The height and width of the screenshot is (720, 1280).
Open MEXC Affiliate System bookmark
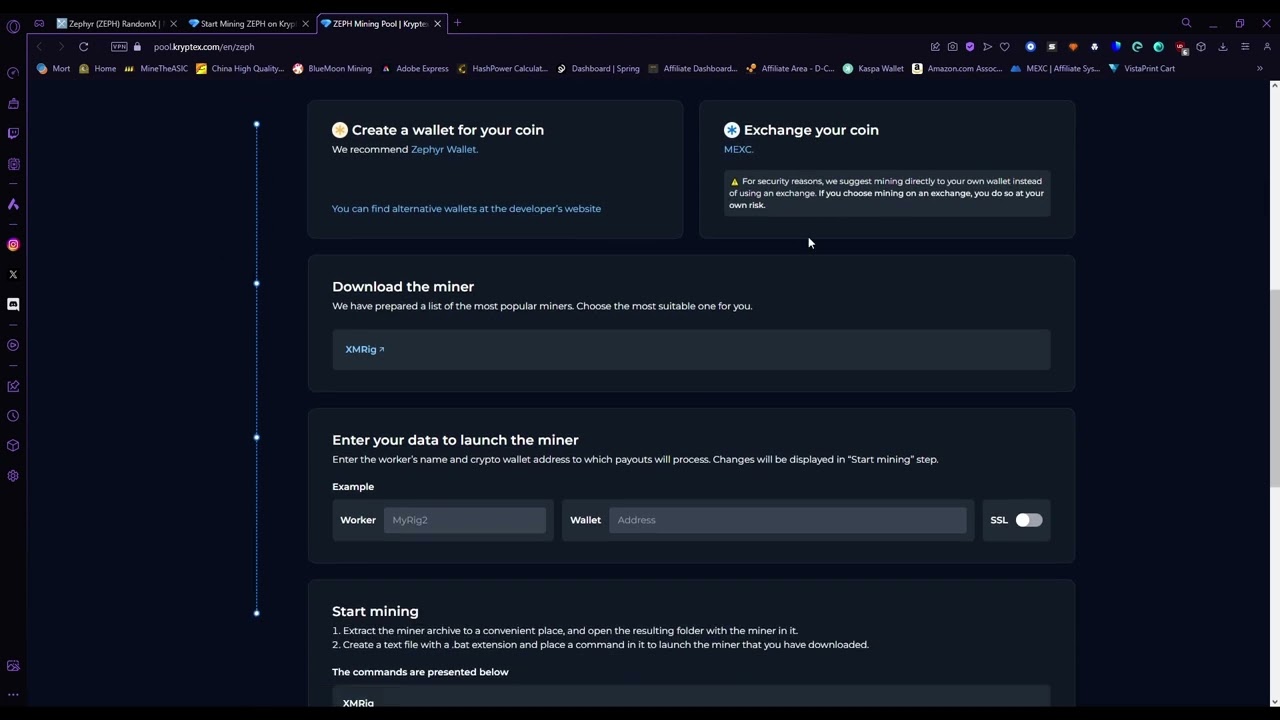1054,69
